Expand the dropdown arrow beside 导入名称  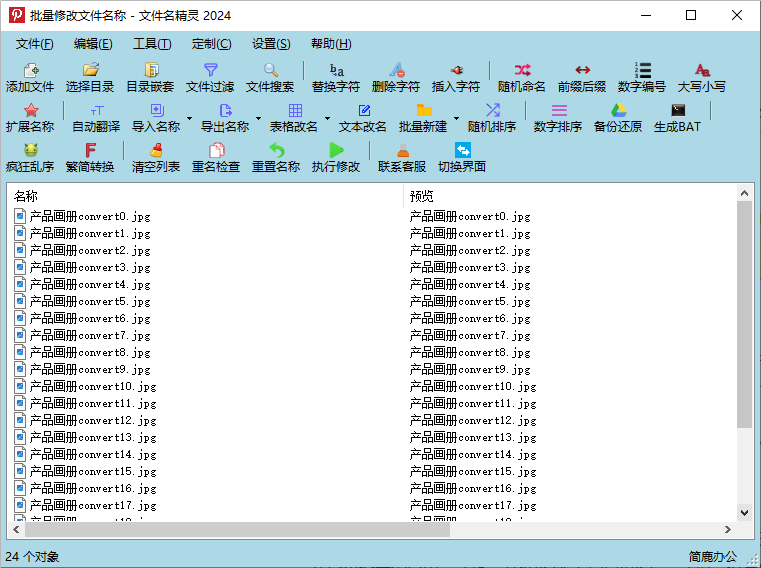pos(189,118)
